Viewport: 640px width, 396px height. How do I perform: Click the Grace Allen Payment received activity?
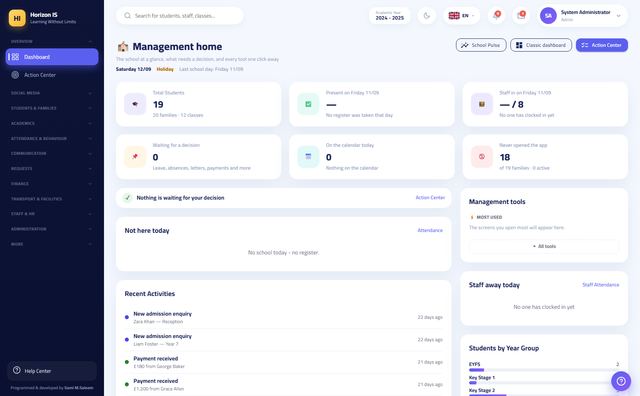(284, 385)
